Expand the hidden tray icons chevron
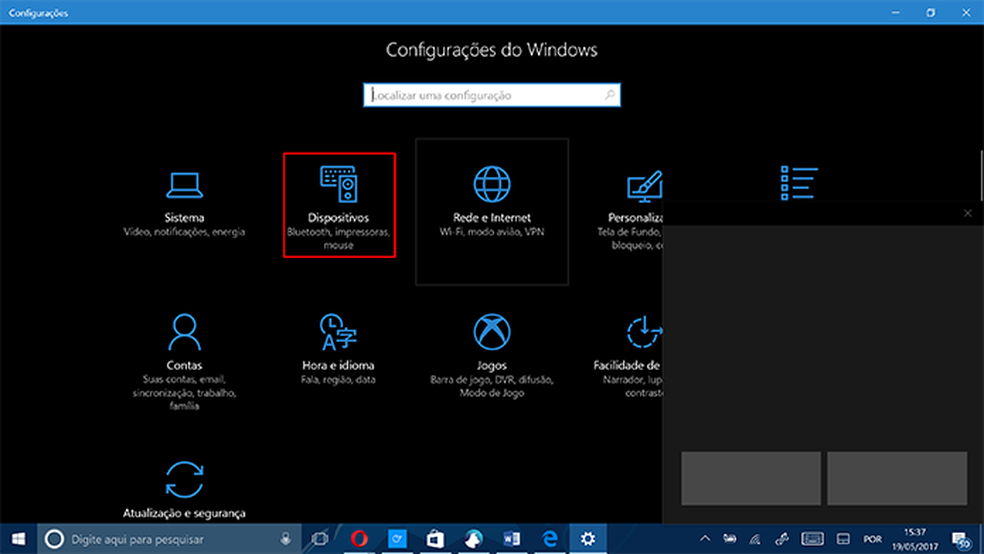The width and height of the screenshot is (984, 554). (705, 539)
